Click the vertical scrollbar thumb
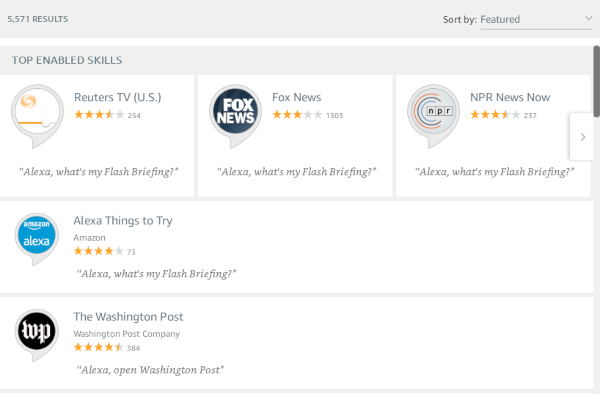The height and width of the screenshot is (394, 600). point(597,81)
